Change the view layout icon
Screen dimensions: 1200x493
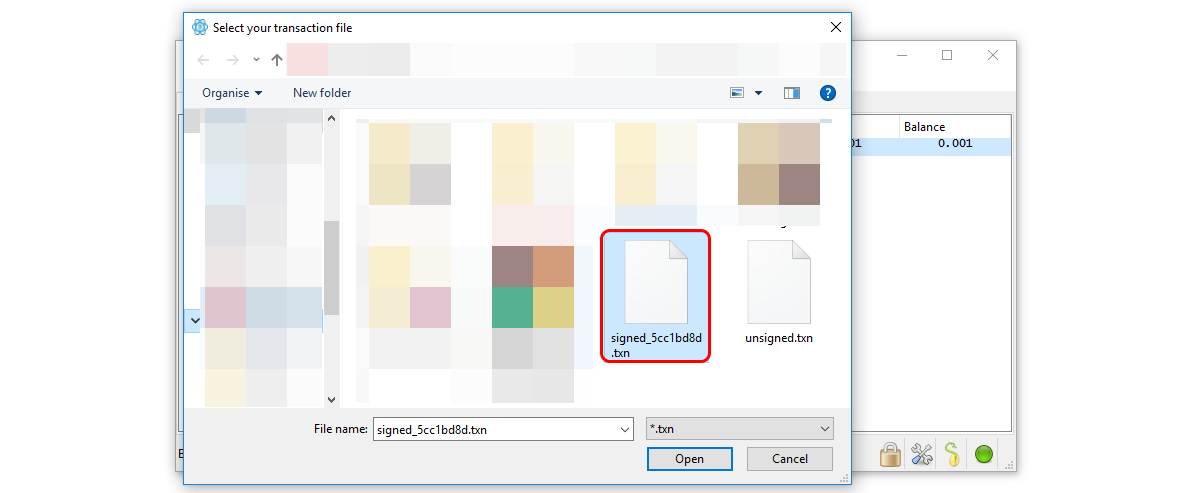click(737, 93)
